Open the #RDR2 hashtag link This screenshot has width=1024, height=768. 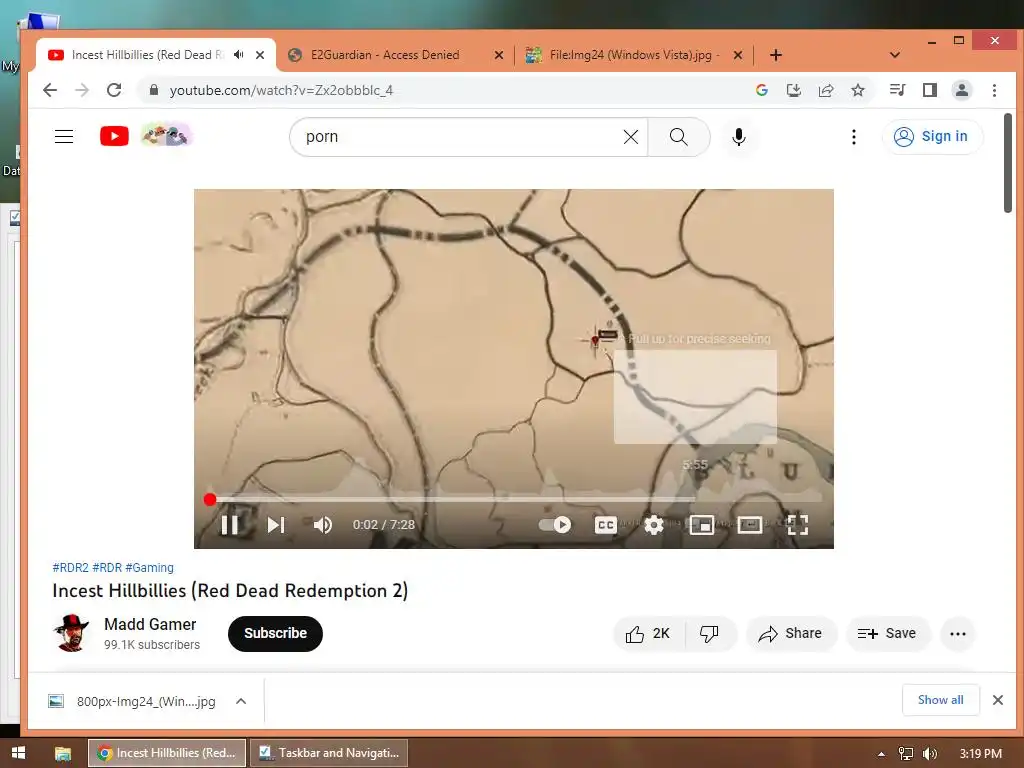tap(71, 568)
